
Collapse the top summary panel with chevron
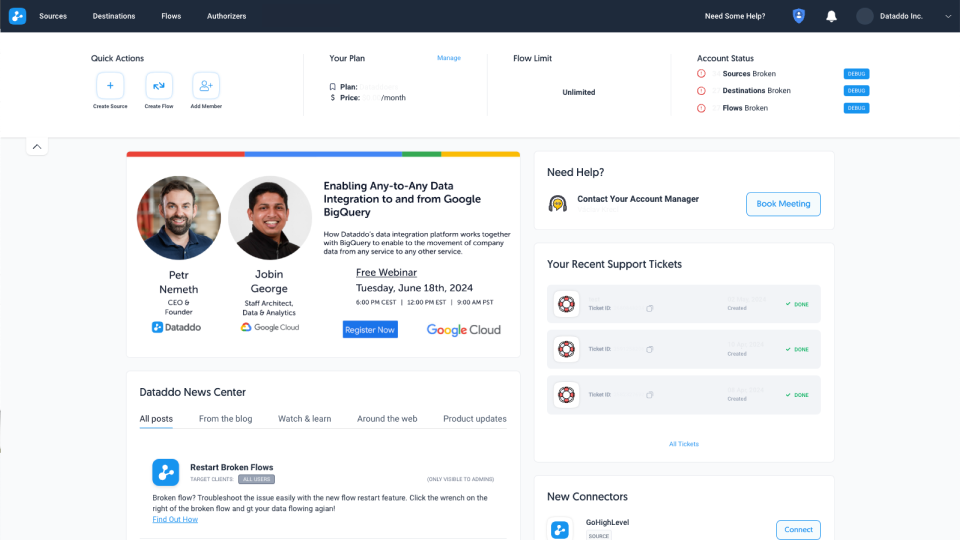[37, 147]
